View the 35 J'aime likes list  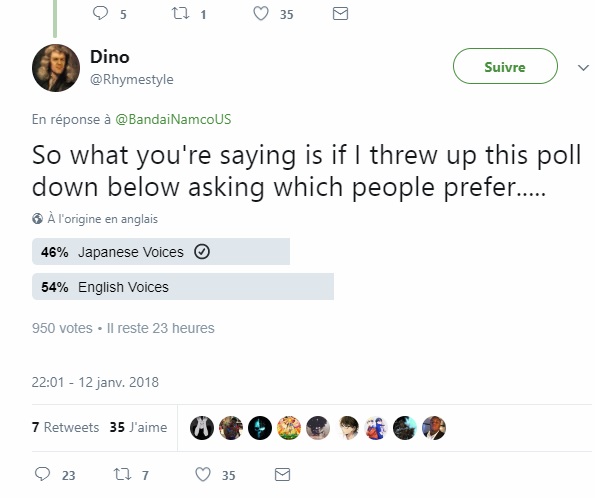[x=138, y=427]
